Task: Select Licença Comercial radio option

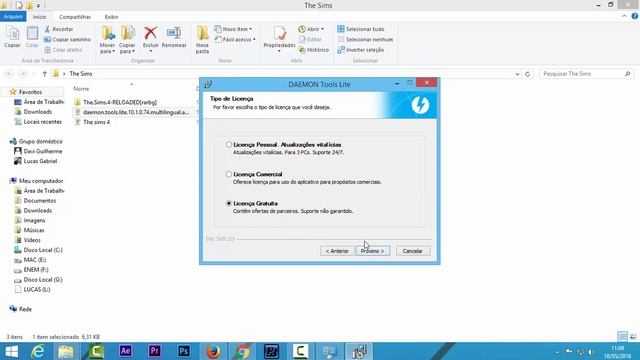Action: click(x=229, y=174)
